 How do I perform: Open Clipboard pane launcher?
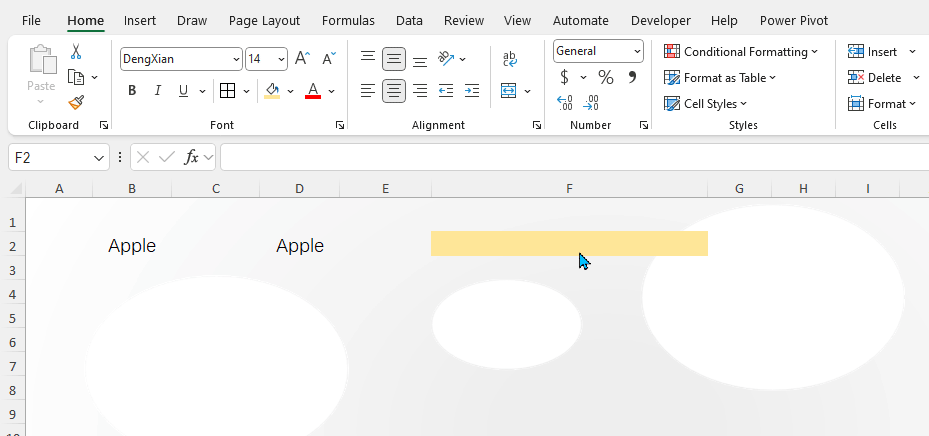click(x=104, y=125)
